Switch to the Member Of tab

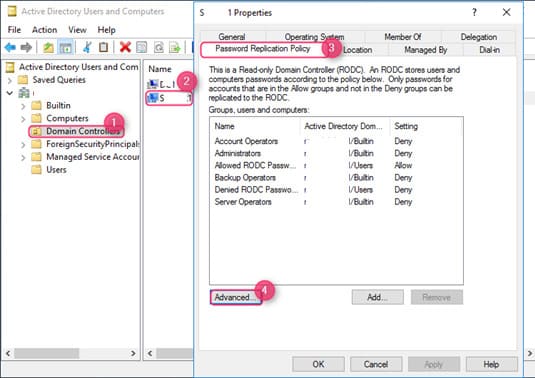pos(403,37)
